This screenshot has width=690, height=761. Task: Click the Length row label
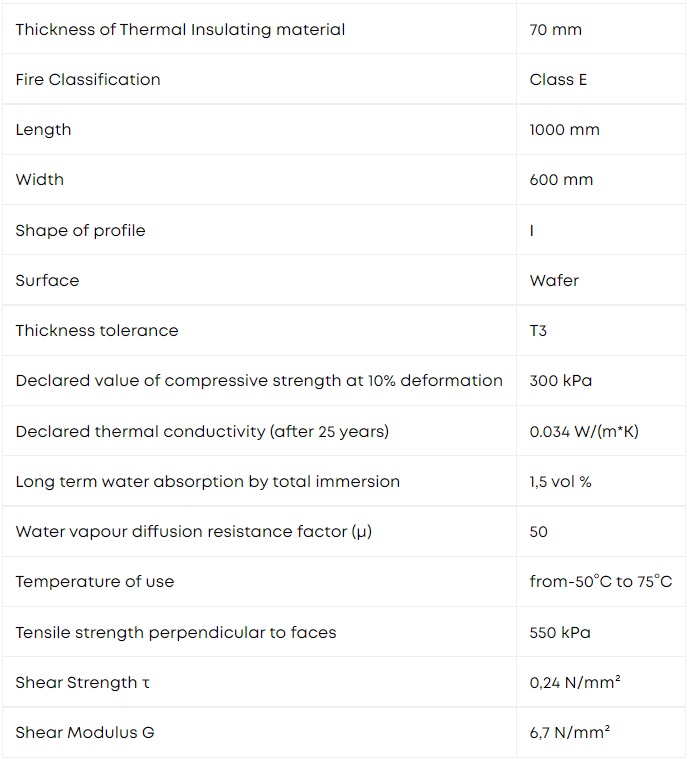(43, 130)
